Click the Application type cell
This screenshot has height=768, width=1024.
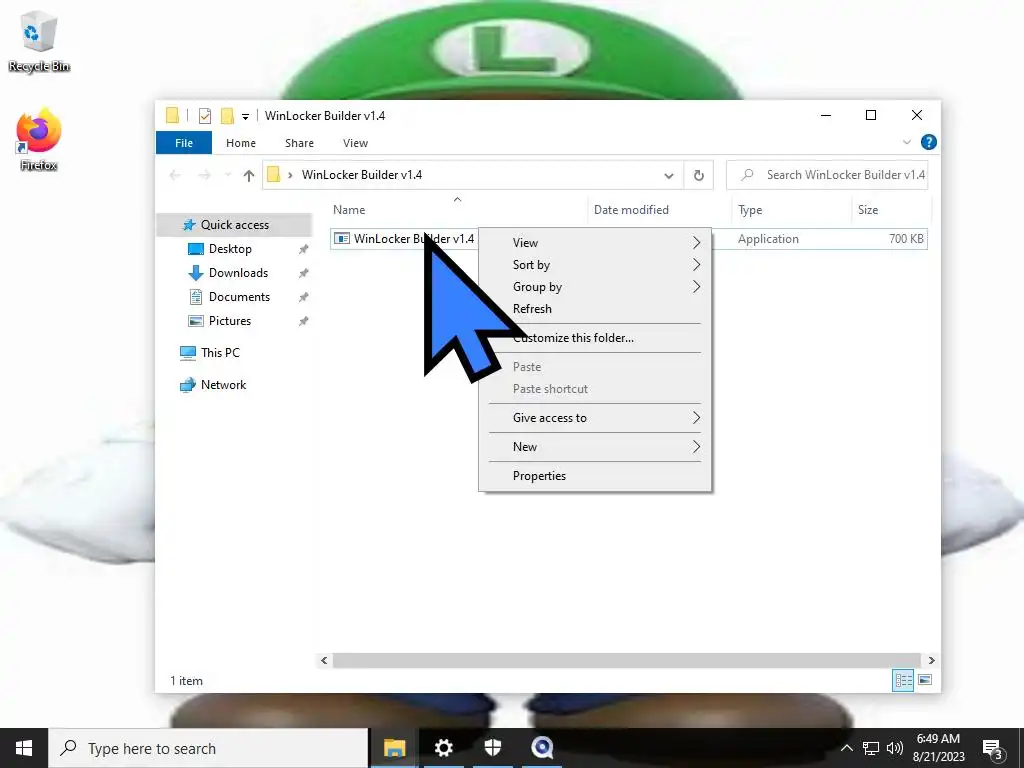coord(768,239)
